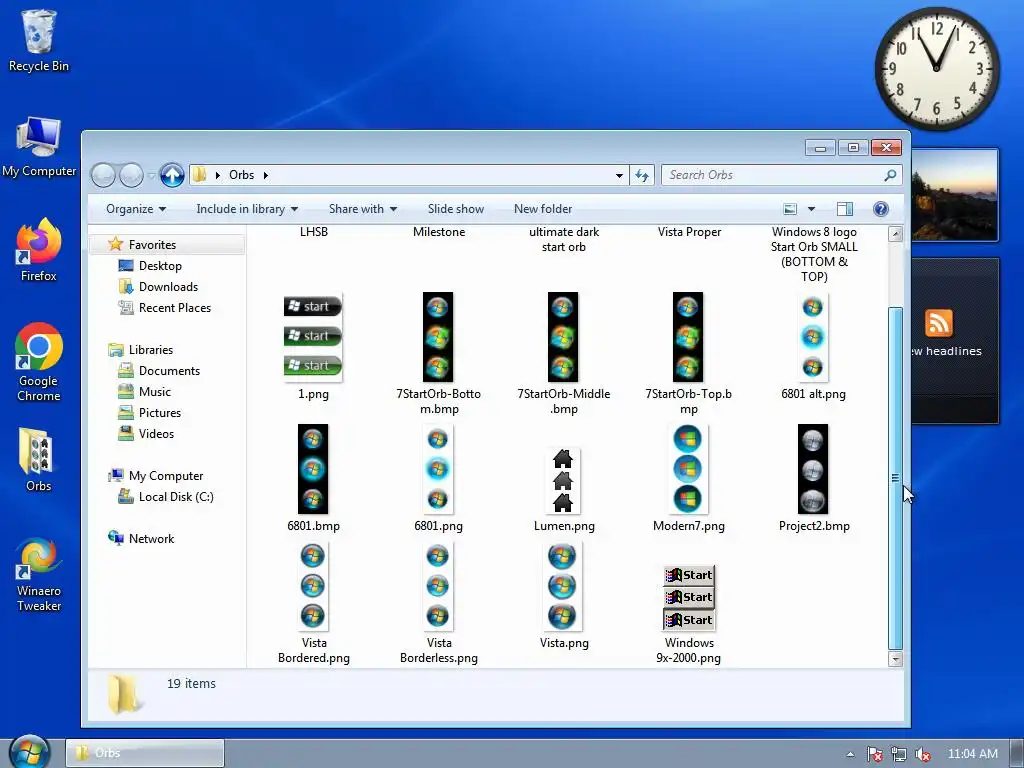Open the Windows Start orb
The width and height of the screenshot is (1024, 768).
click(29, 752)
